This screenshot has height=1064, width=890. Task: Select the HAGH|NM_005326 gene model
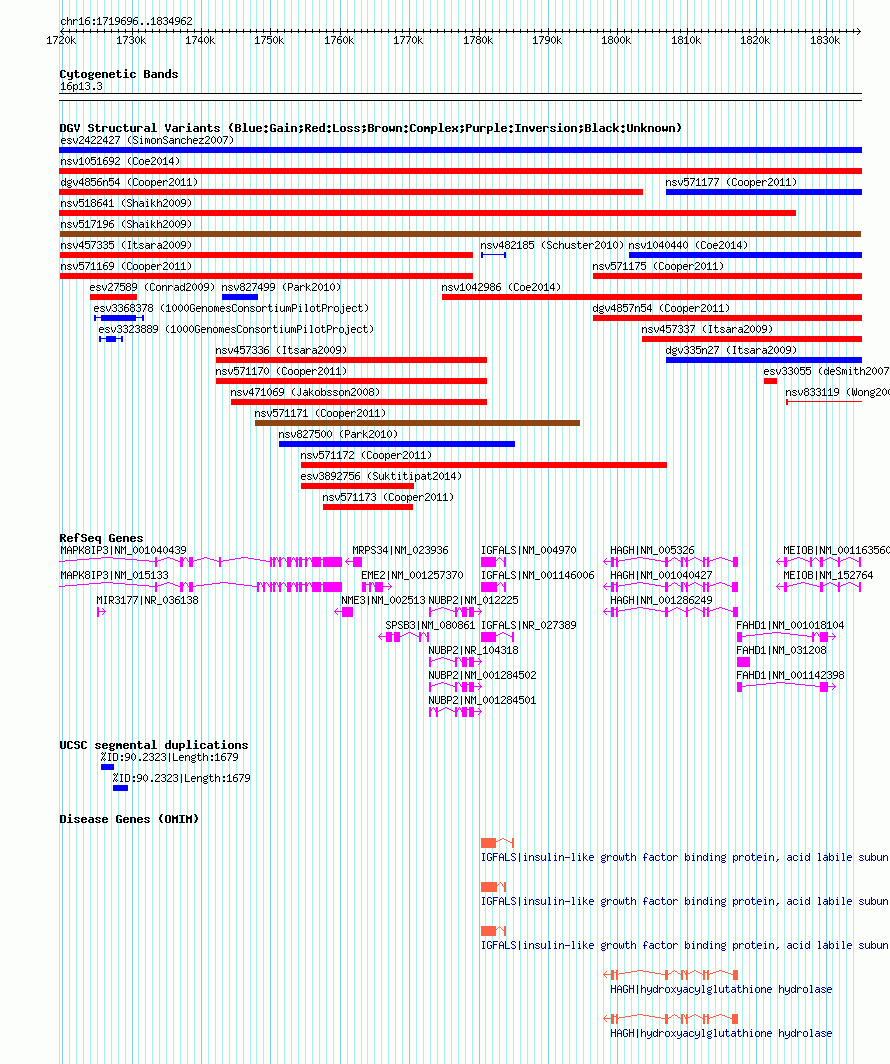[671, 562]
